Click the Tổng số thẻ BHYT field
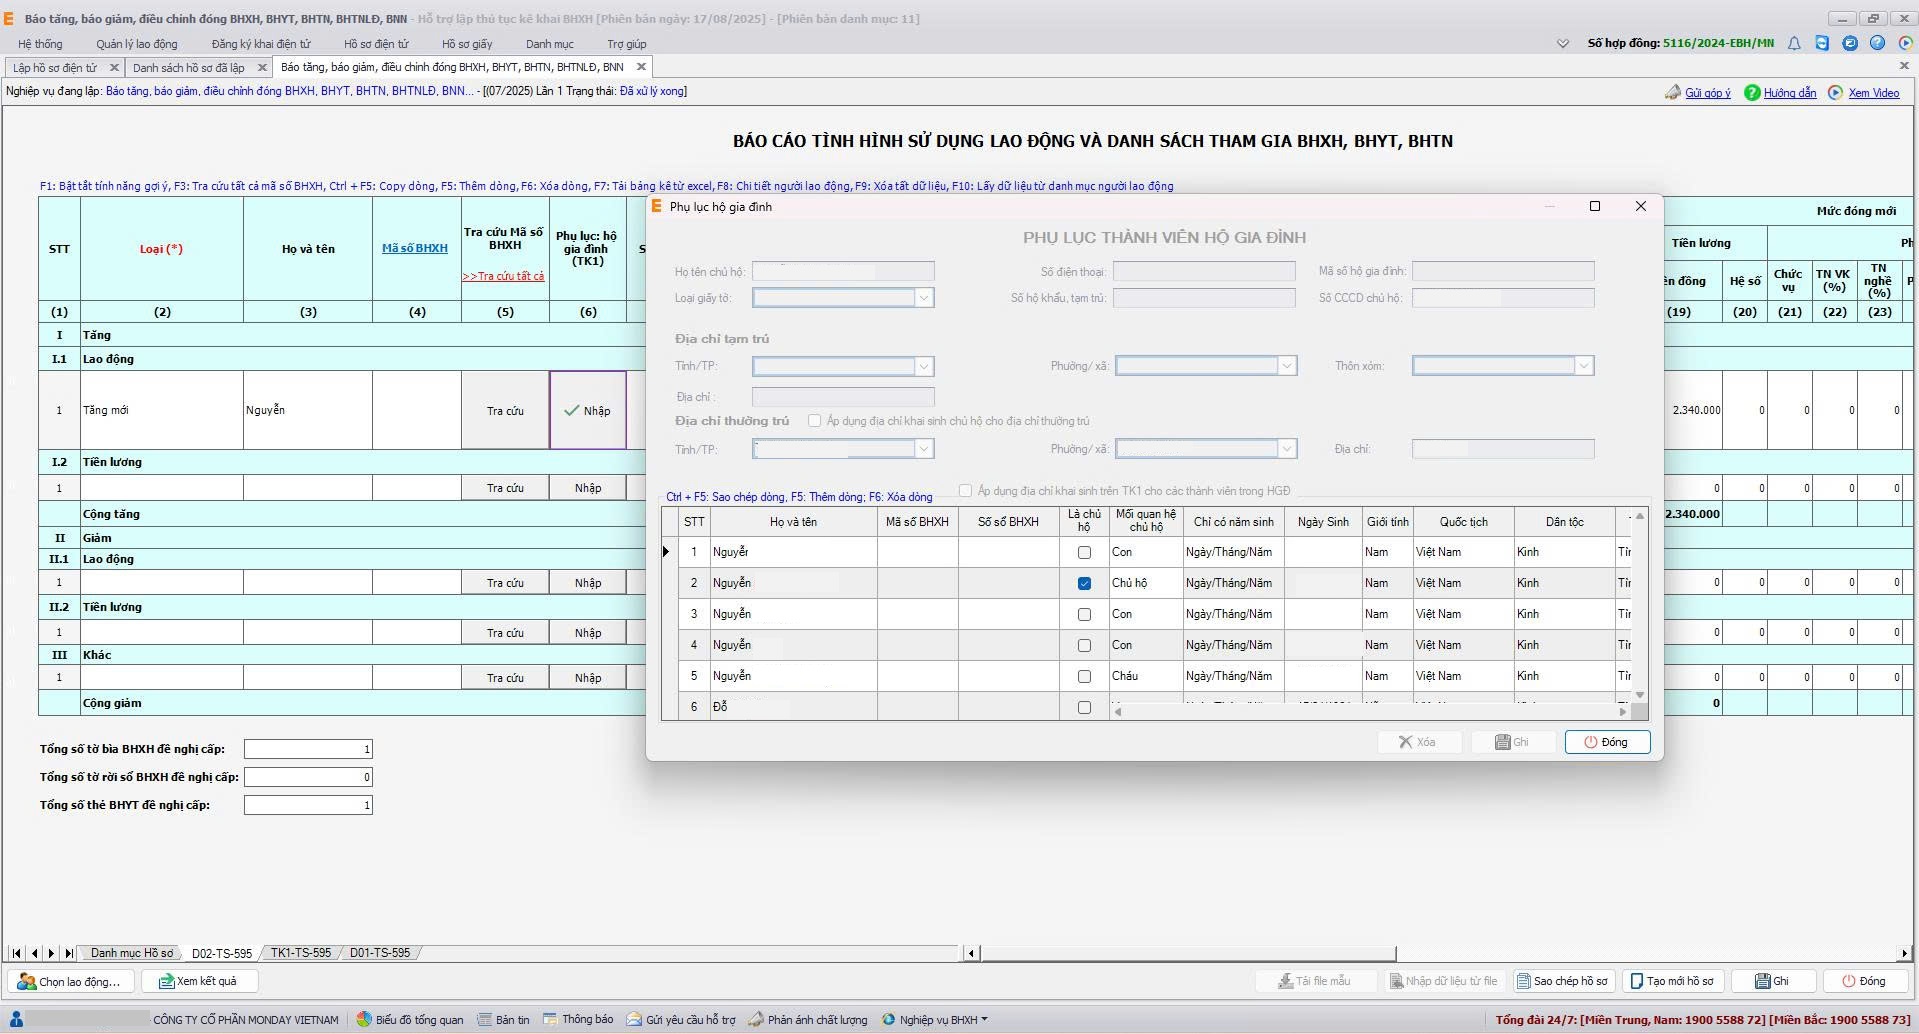Image resolution: width=1919 pixels, height=1034 pixels. pos(307,805)
